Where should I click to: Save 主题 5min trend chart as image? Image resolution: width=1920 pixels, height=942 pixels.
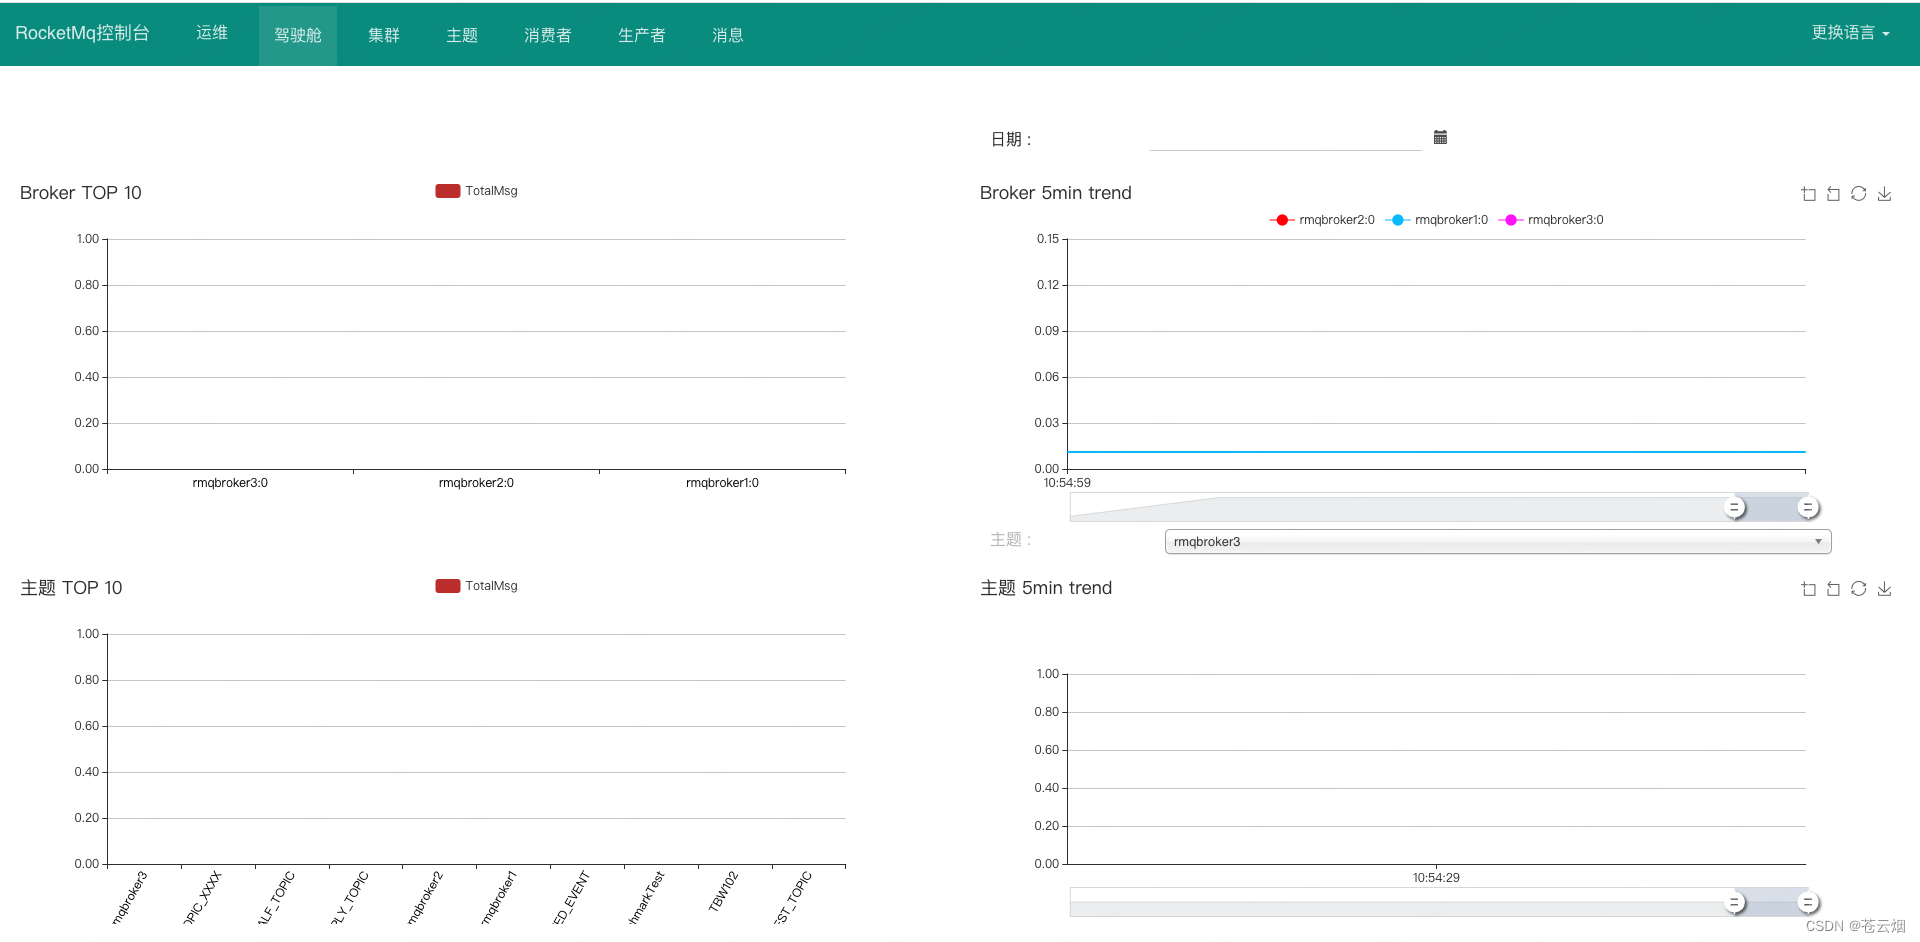point(1884,589)
